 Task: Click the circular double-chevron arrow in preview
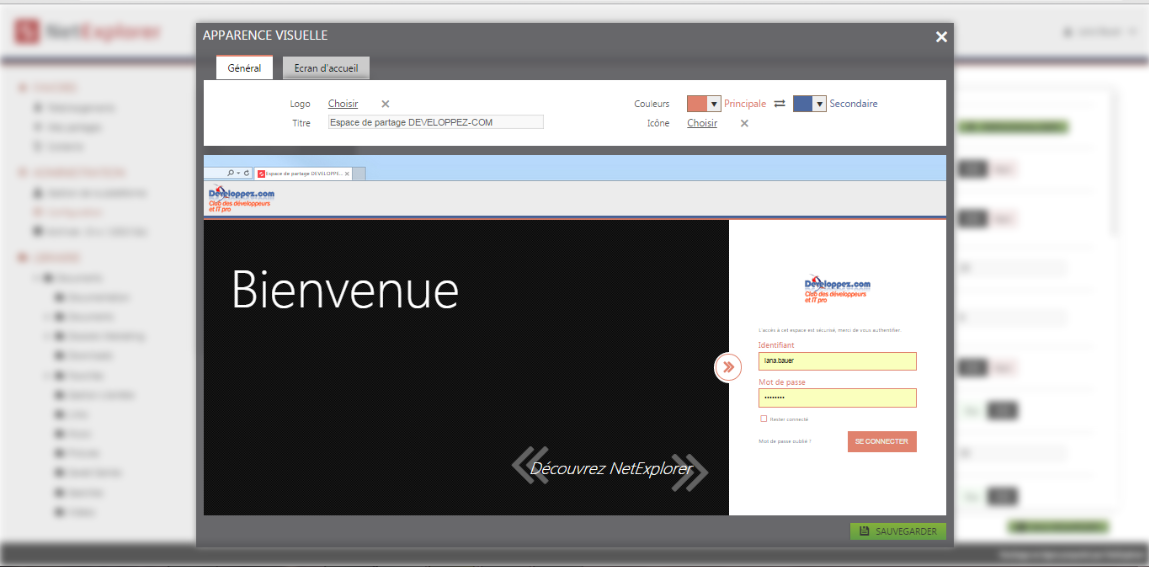(x=728, y=368)
